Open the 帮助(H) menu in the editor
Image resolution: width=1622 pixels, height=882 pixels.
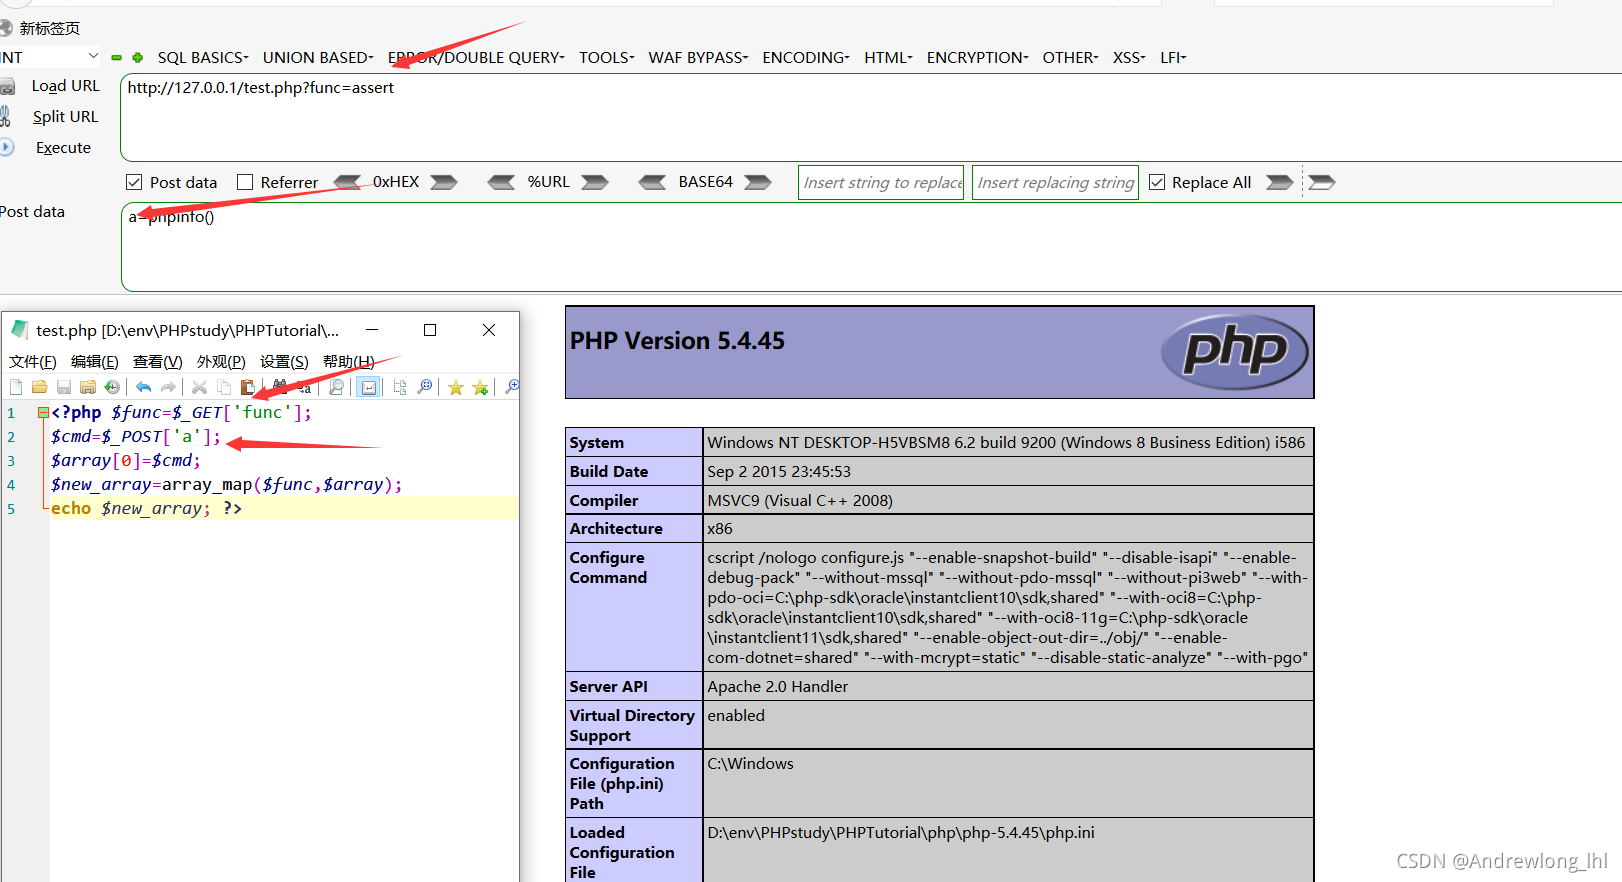348,362
